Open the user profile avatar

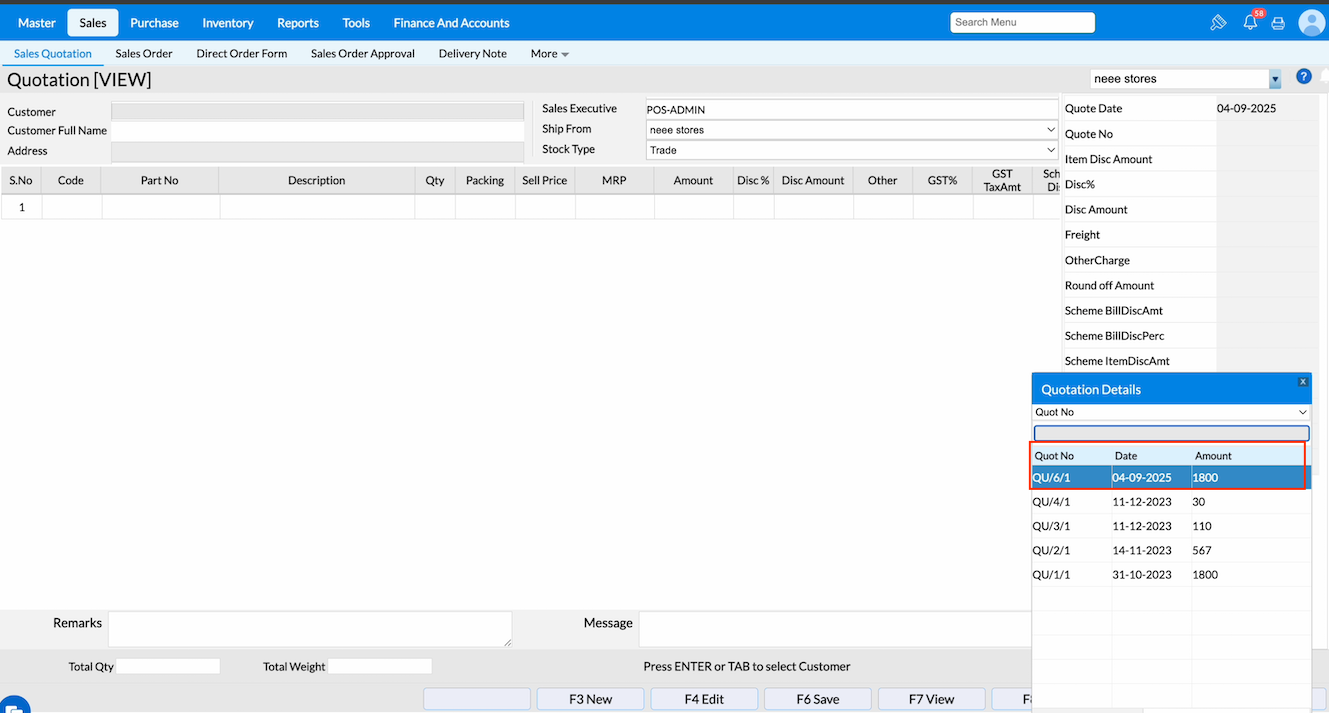click(x=1311, y=23)
